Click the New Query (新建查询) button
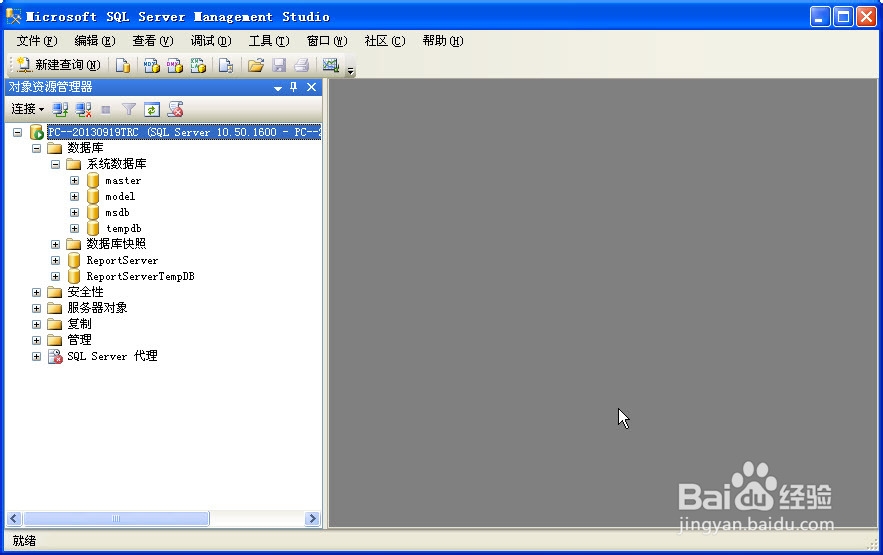The width and height of the screenshot is (883, 555). pos(59,65)
